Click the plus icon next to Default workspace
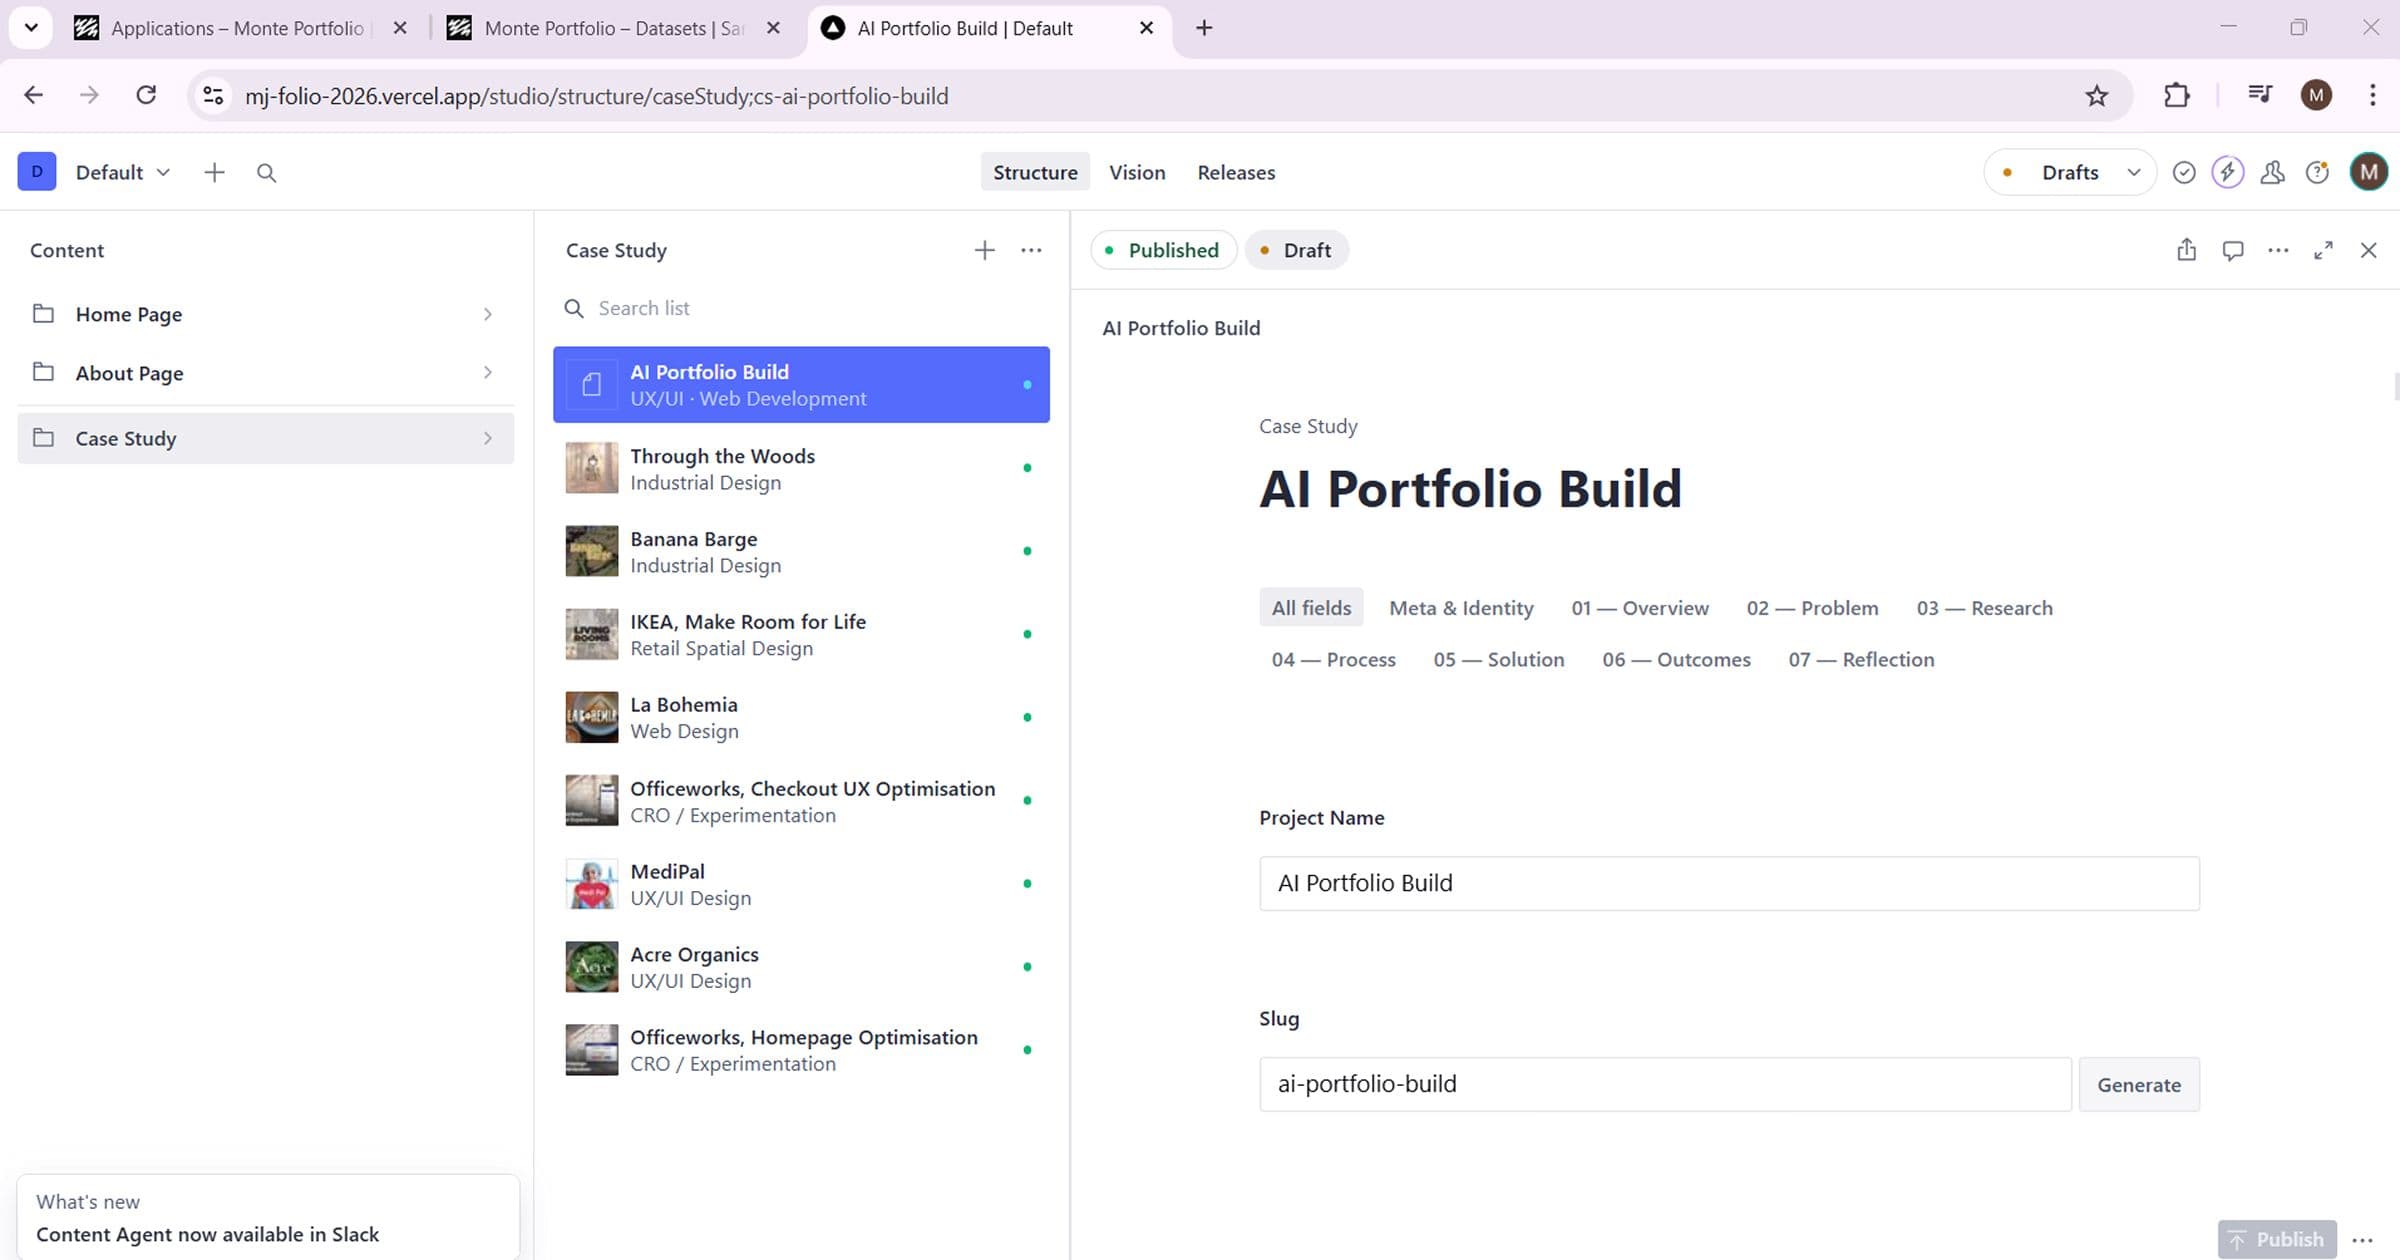The width and height of the screenshot is (2400, 1260). click(214, 173)
